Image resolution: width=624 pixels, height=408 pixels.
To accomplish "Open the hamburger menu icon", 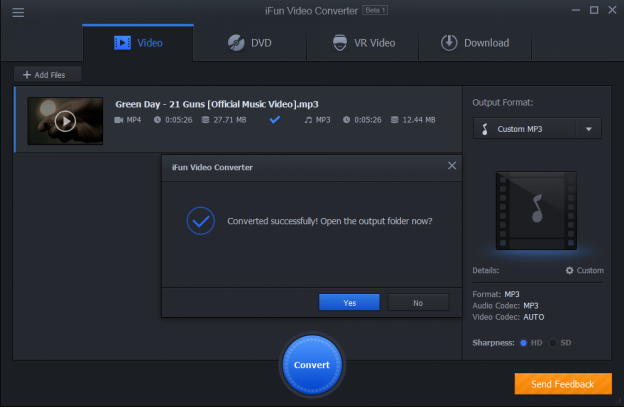I will coord(18,12).
